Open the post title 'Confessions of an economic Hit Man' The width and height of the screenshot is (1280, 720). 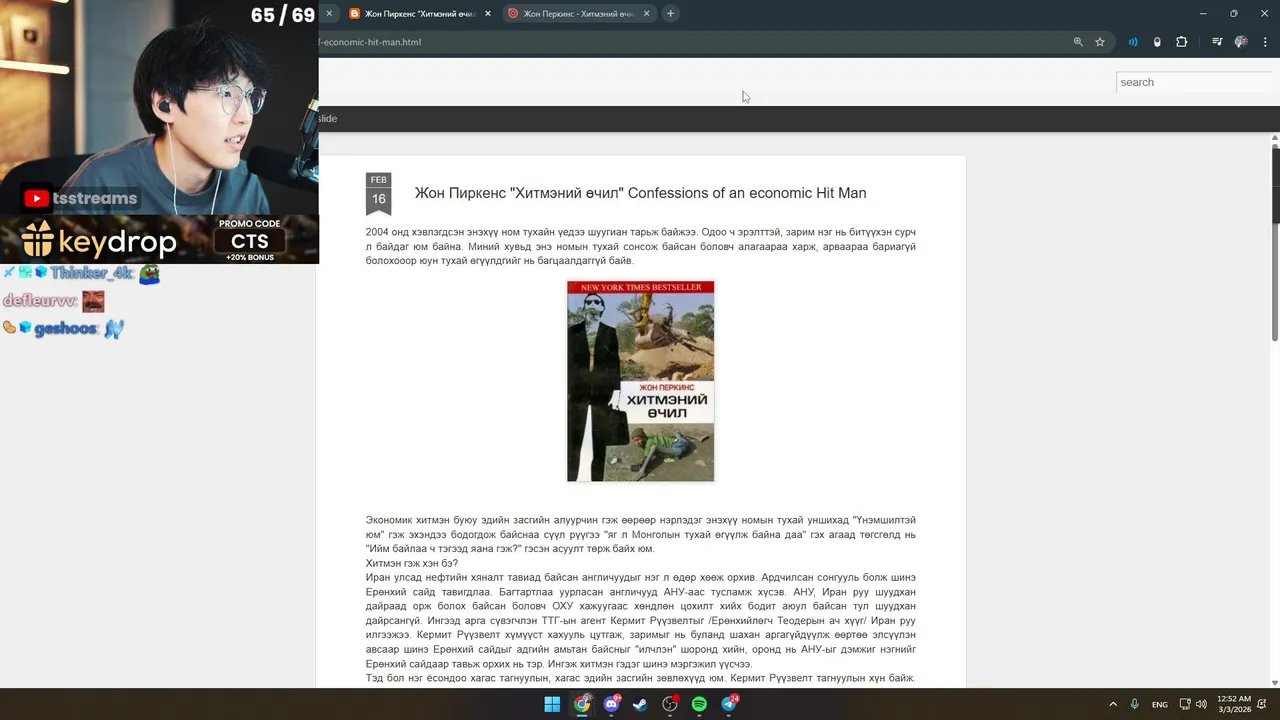pyautogui.click(x=640, y=193)
